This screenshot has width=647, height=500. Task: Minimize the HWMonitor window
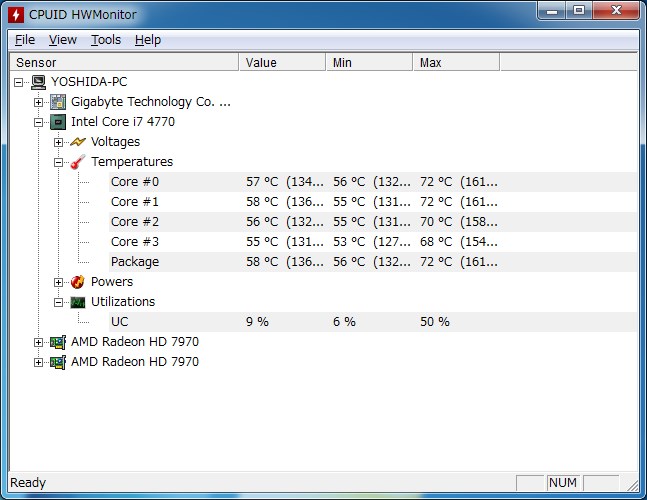click(552, 10)
